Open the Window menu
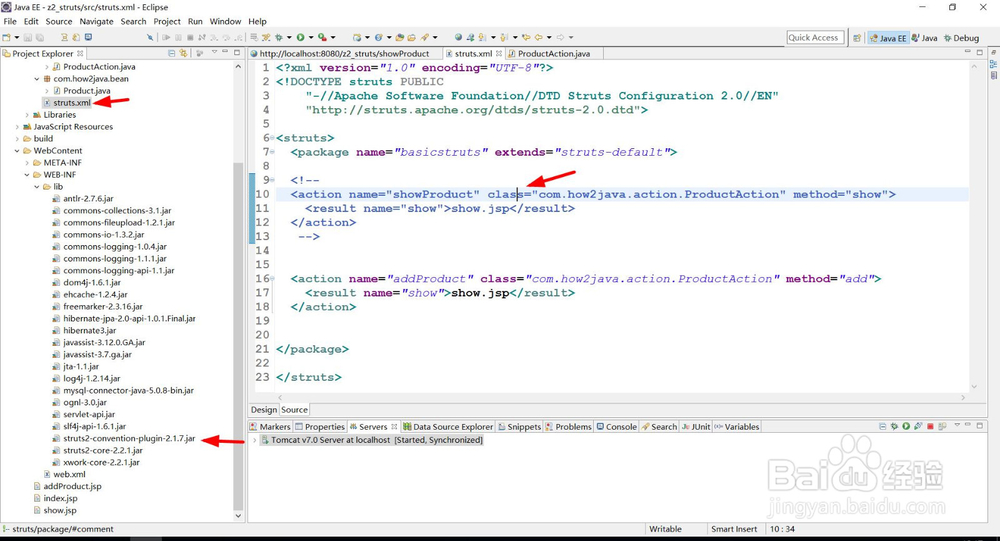Image resolution: width=1000 pixels, height=541 pixels. [x=225, y=21]
